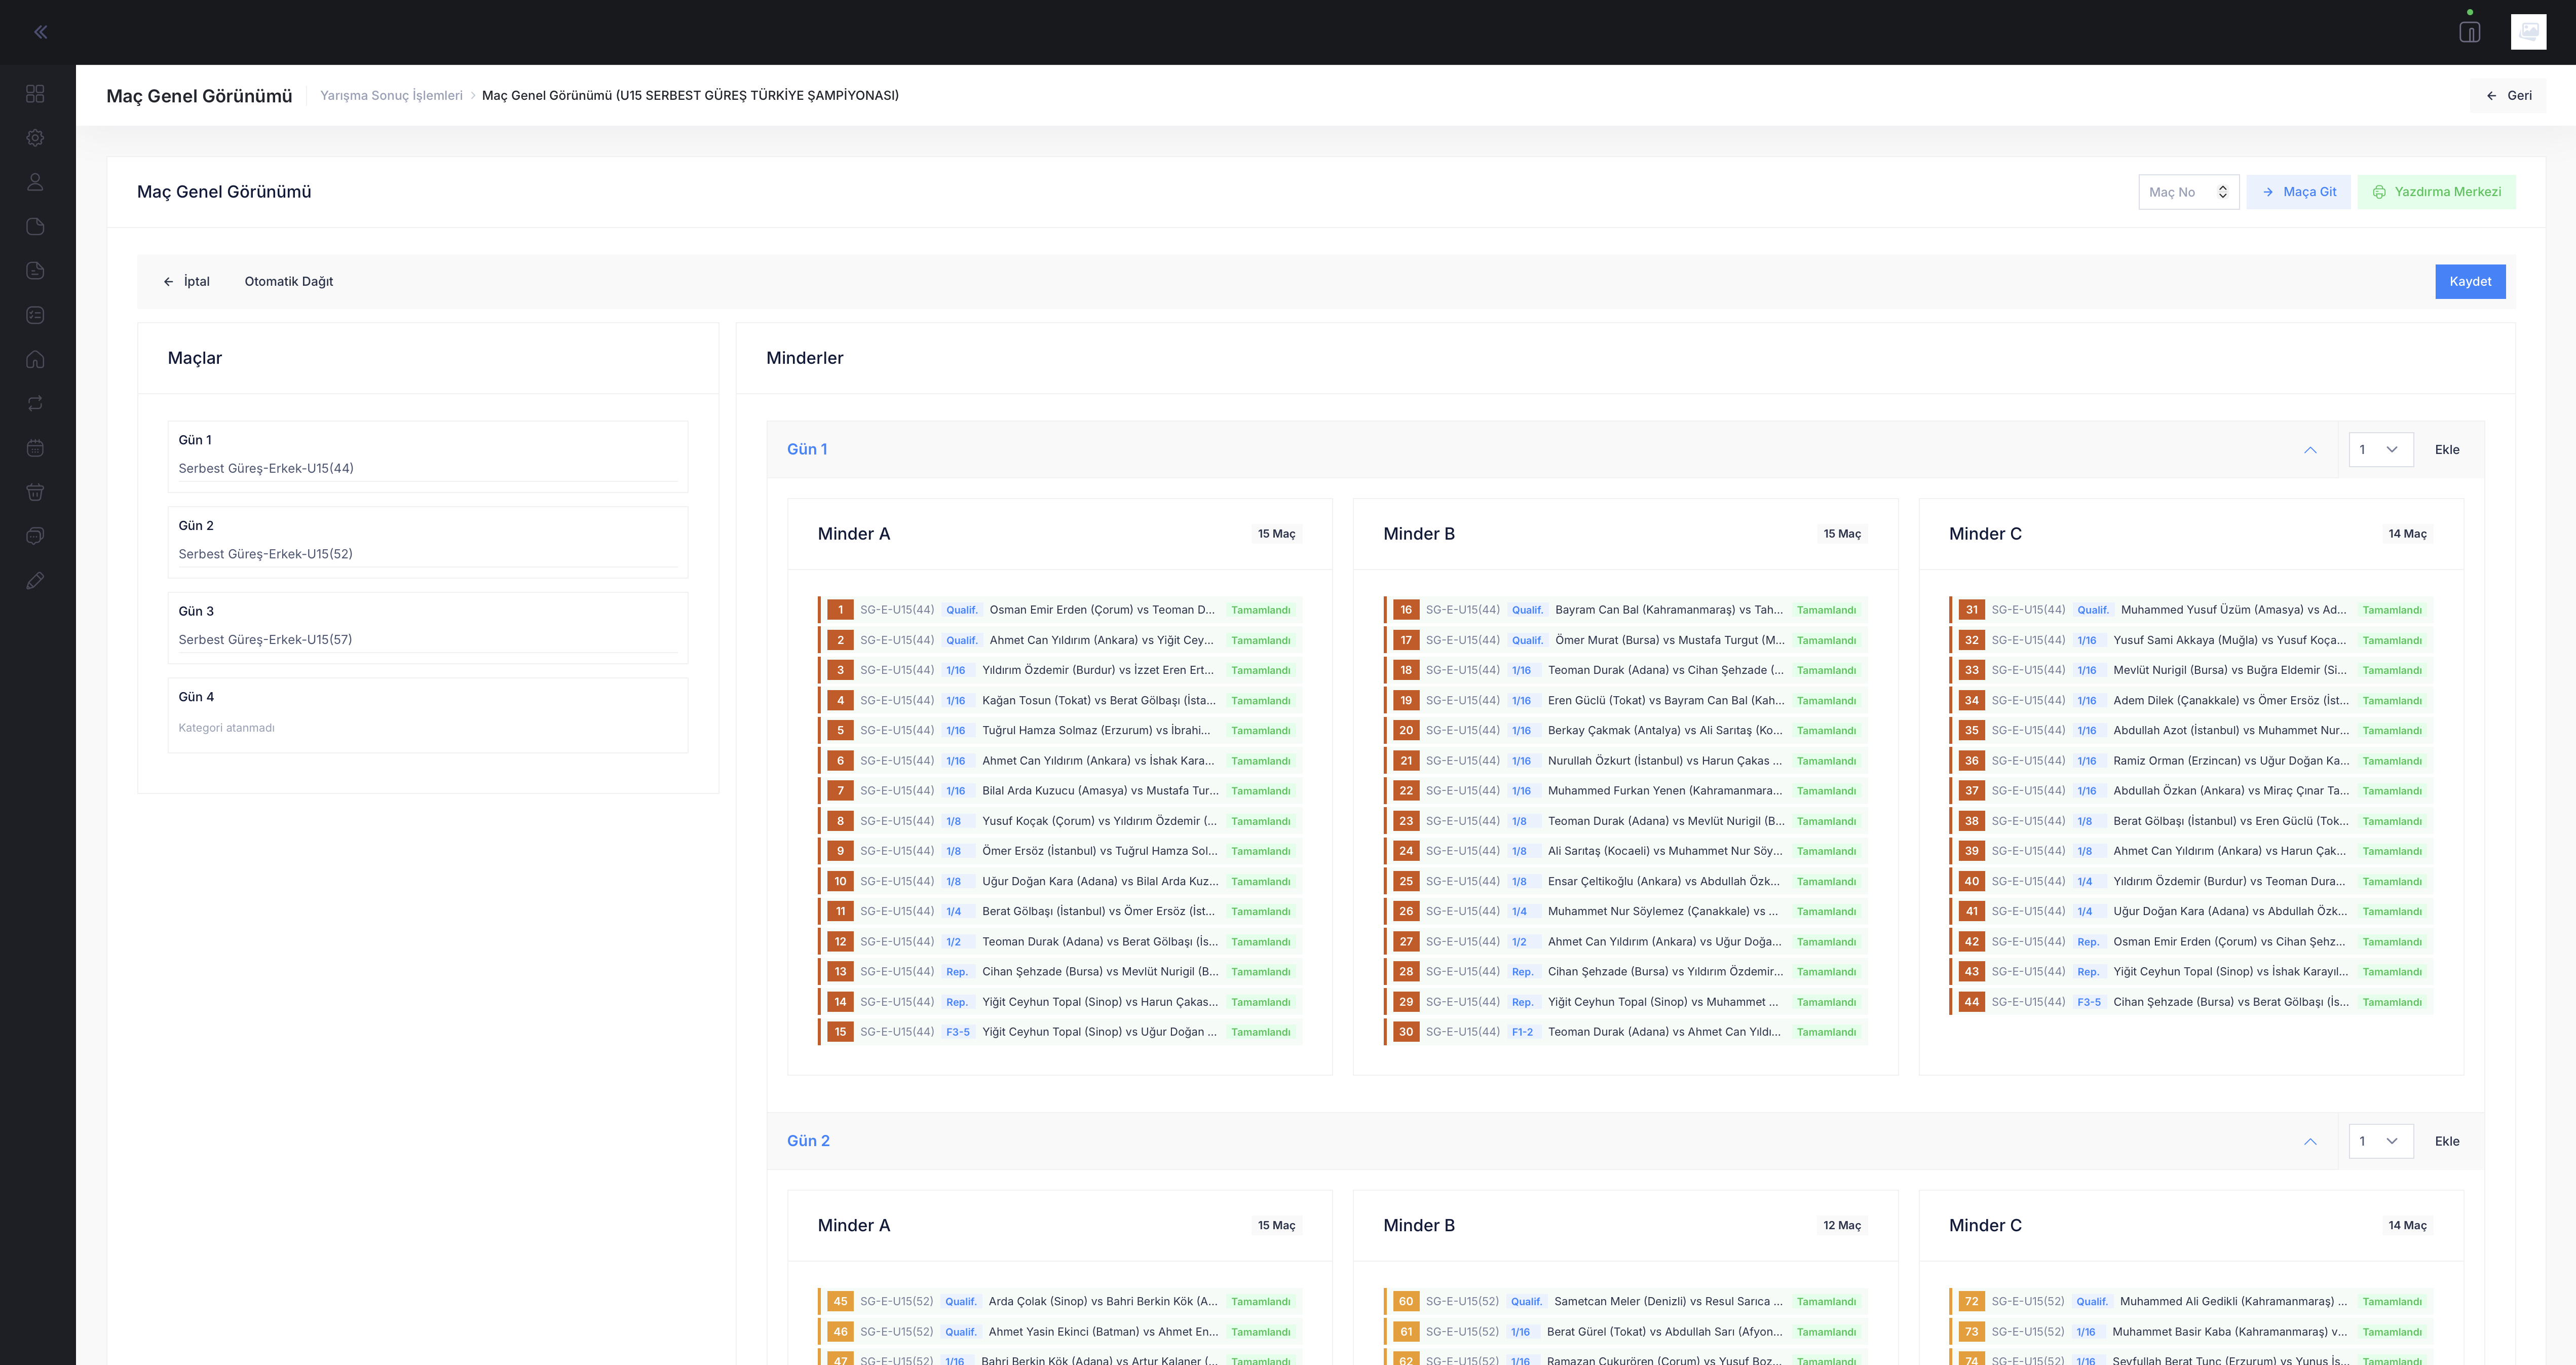Screen dimensions: 2576x1365
Task: Select match 20 Berkay Çakmak vs Ali Sarıtaş
Action: [1626, 730]
